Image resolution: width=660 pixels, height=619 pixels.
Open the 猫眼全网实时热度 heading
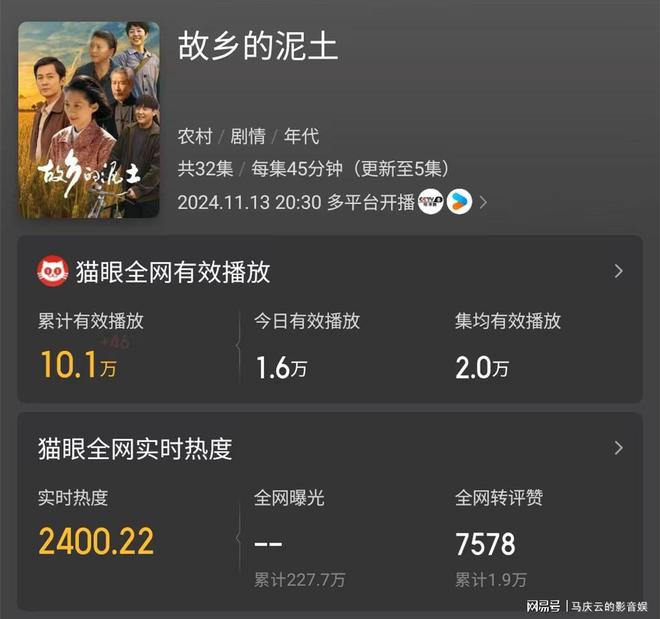(135, 449)
